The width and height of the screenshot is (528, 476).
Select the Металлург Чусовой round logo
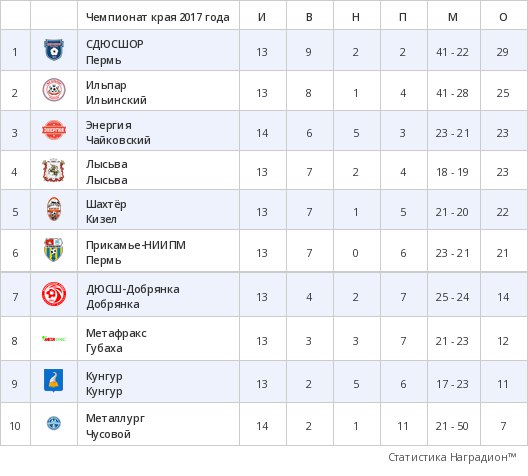click(x=54, y=423)
